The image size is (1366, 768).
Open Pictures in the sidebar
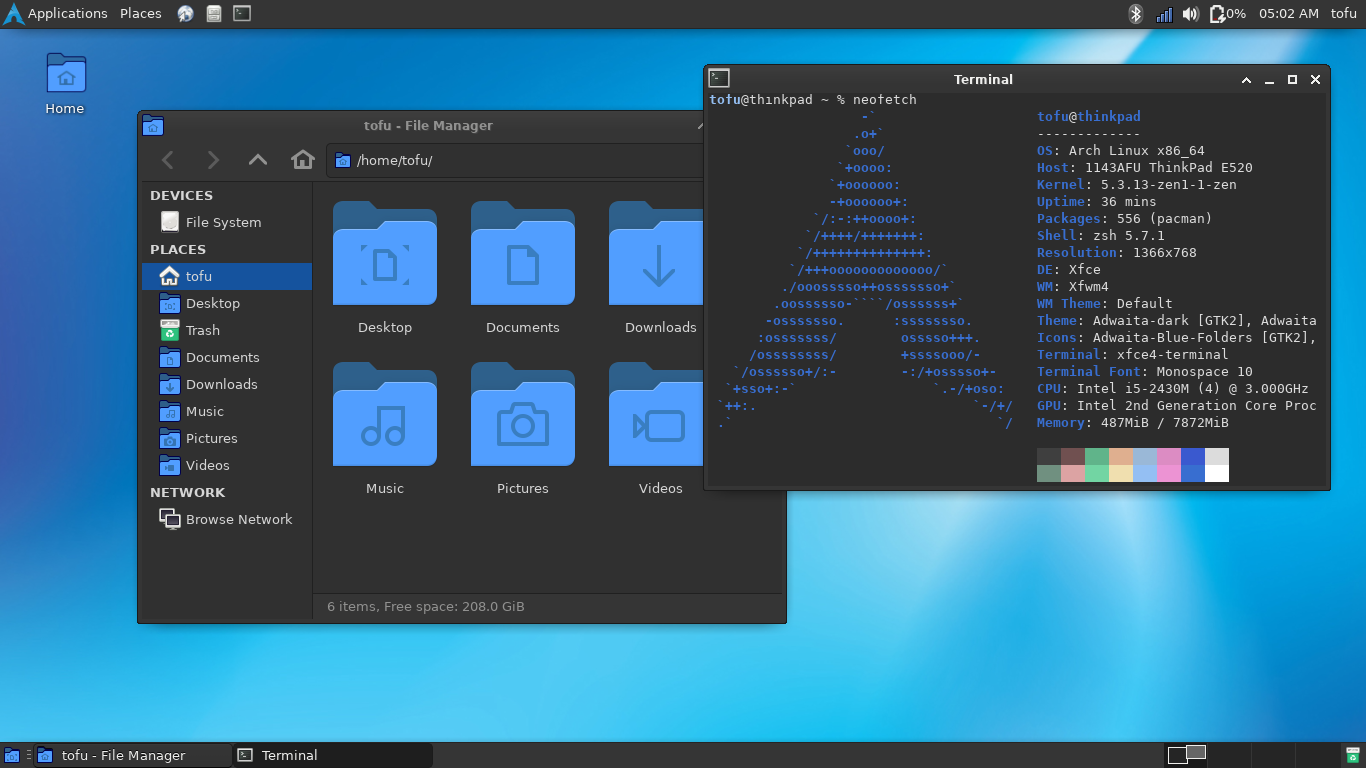point(226,438)
